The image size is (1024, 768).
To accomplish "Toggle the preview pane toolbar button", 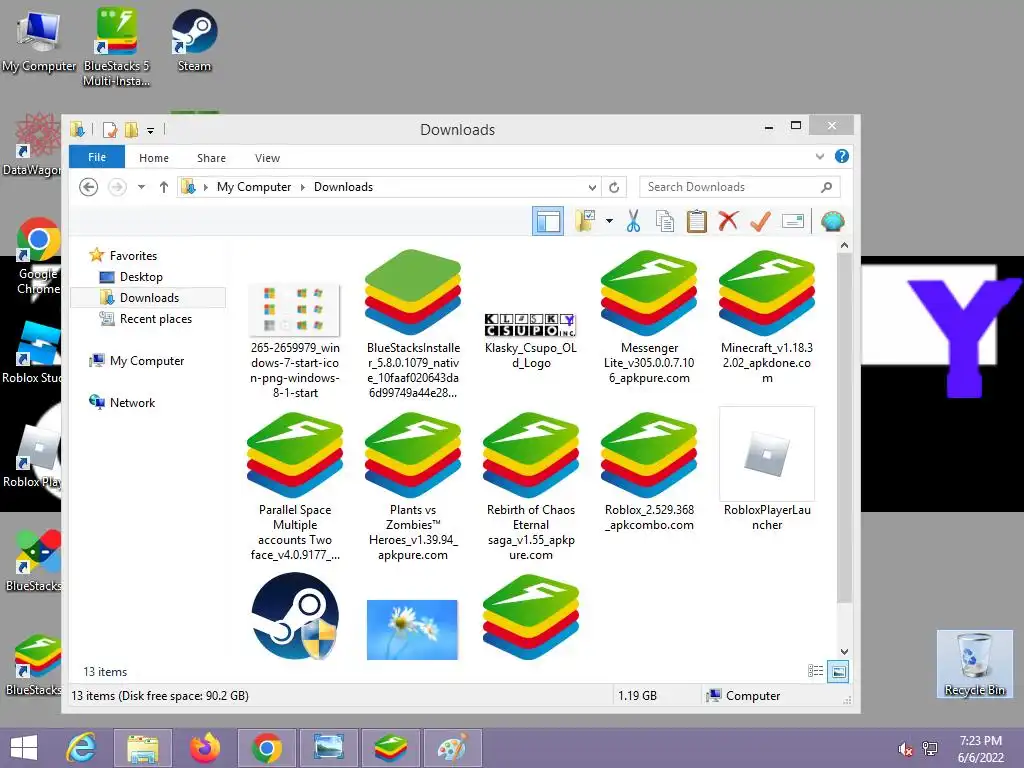I will (548, 221).
